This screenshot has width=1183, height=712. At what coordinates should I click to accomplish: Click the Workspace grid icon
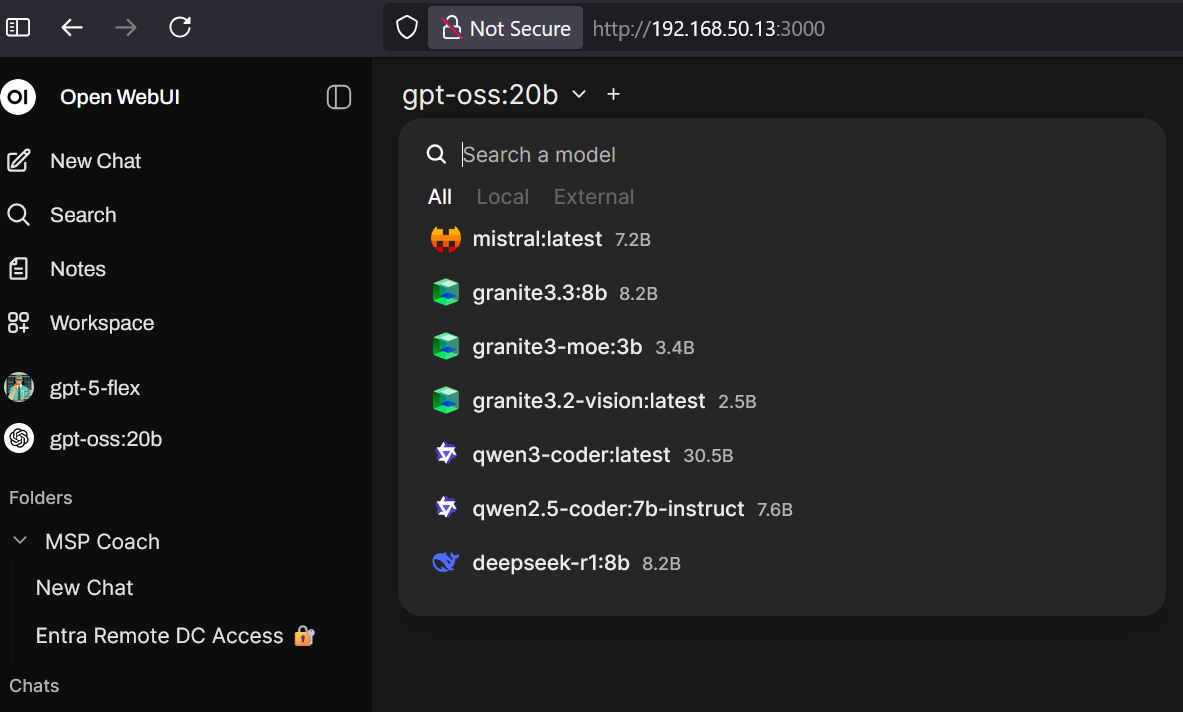coord(18,323)
